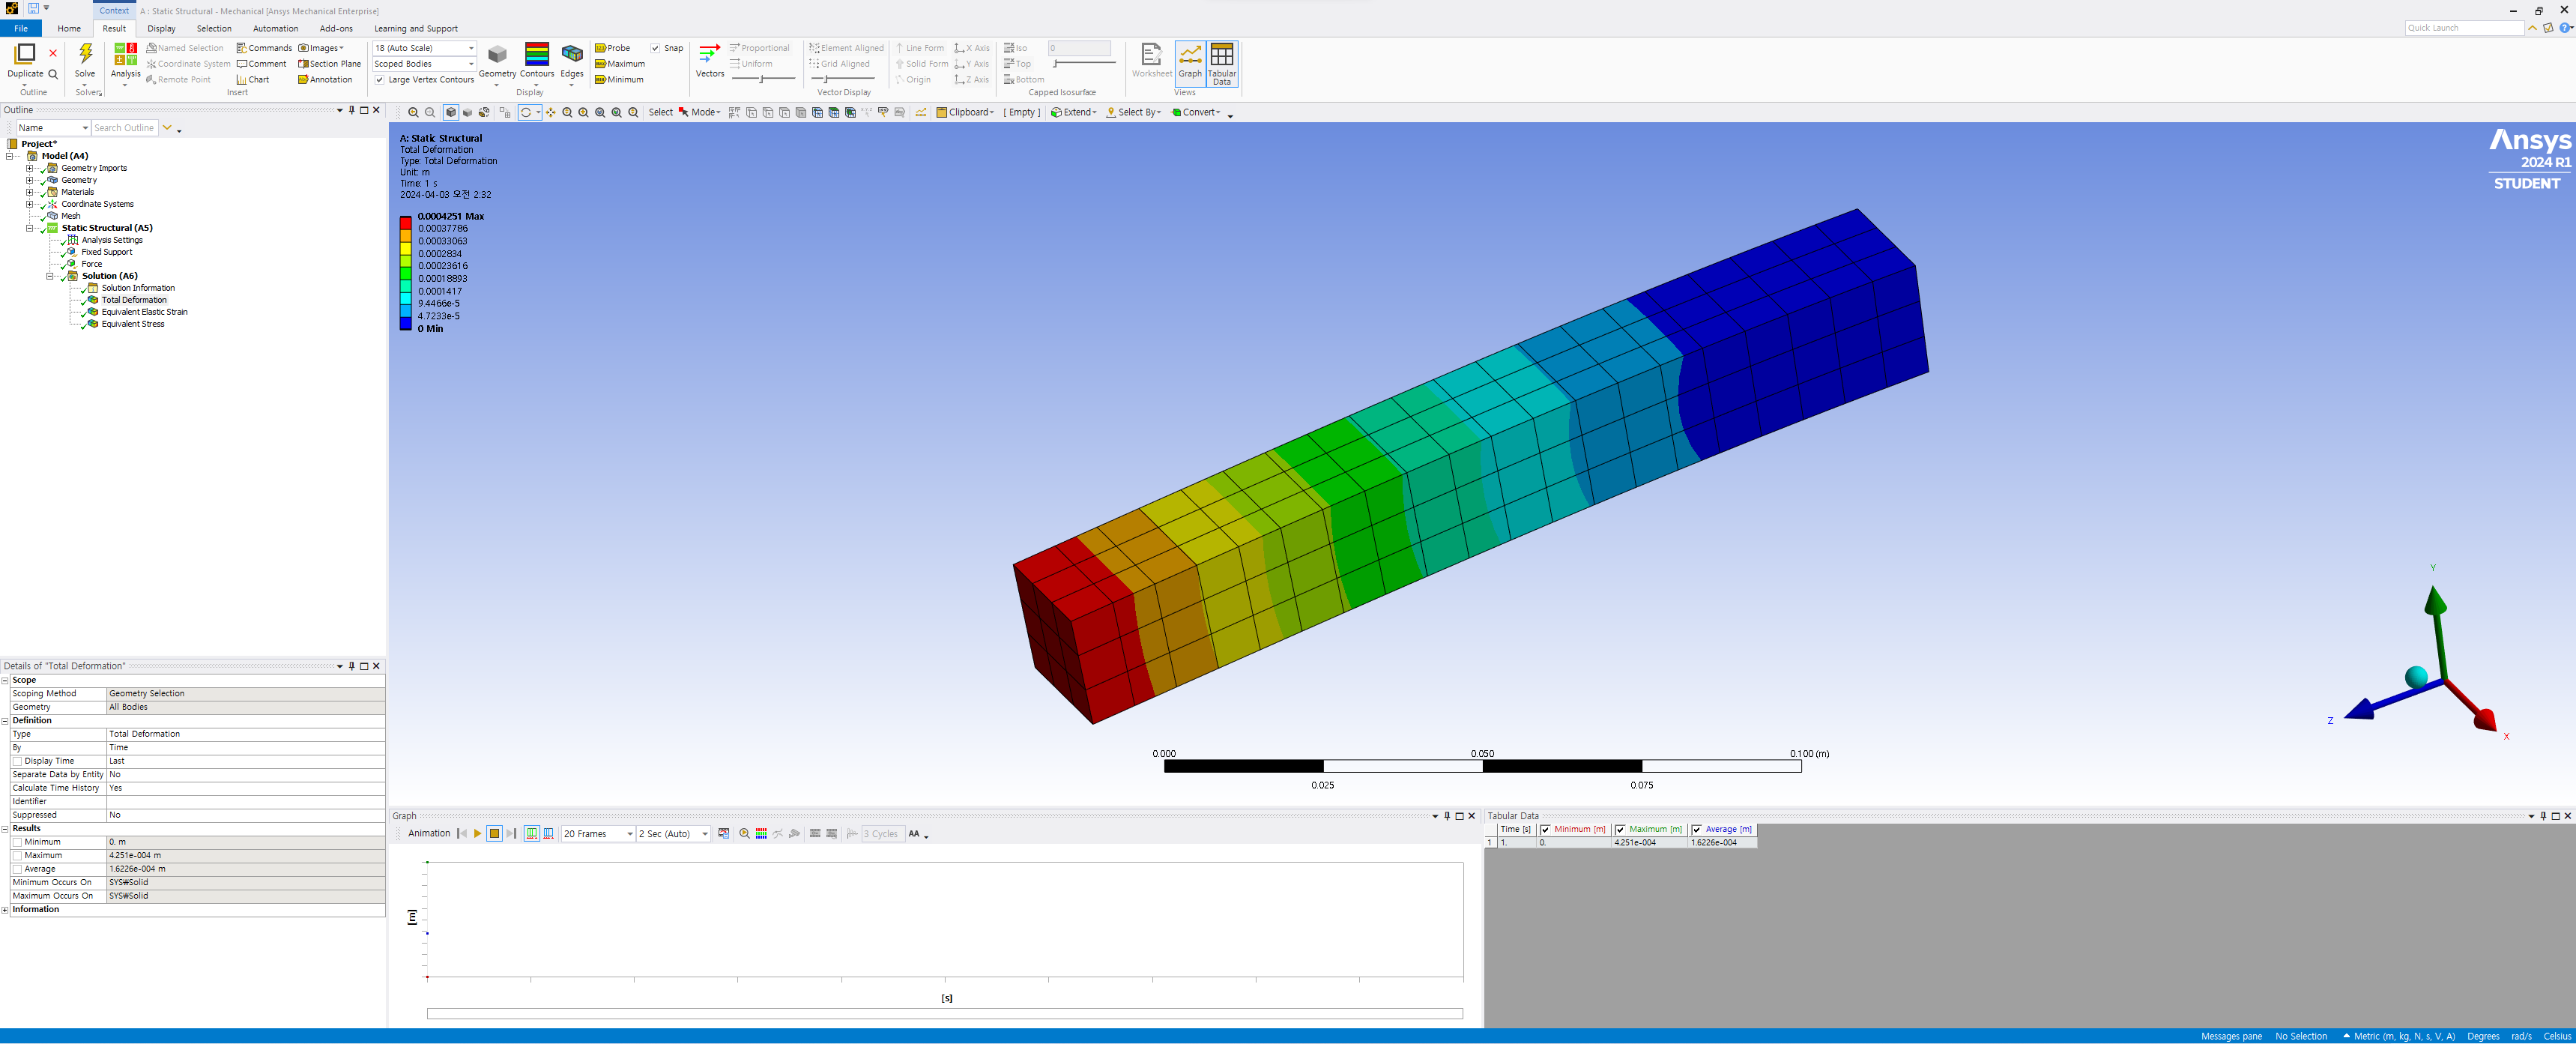Export animation video file icon
Viewport: 2576px width, 1044px height.
tap(724, 834)
